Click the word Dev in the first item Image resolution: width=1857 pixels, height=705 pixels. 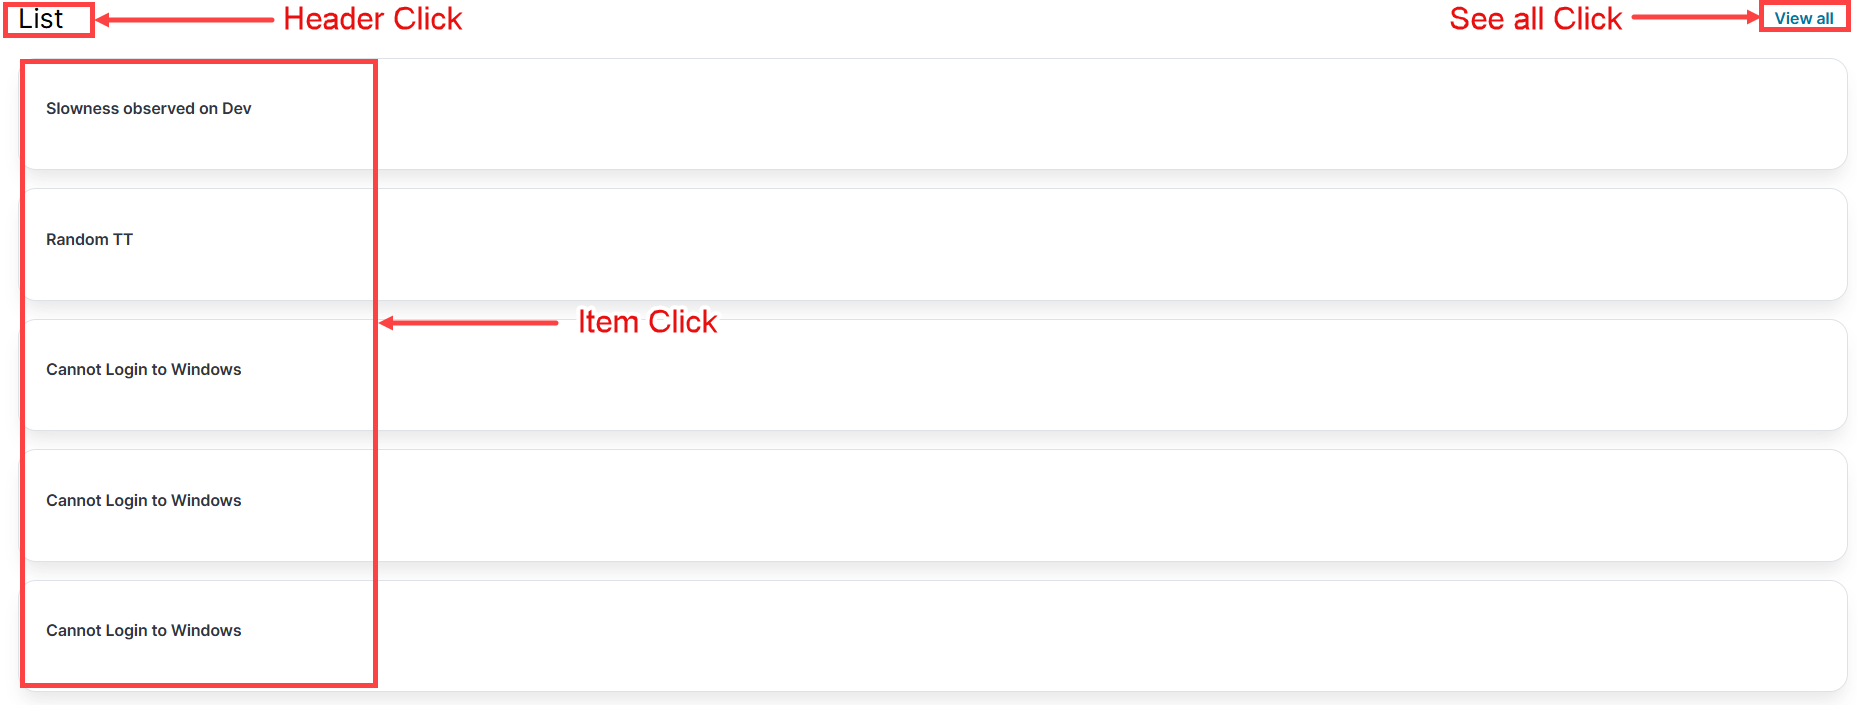[x=237, y=109]
